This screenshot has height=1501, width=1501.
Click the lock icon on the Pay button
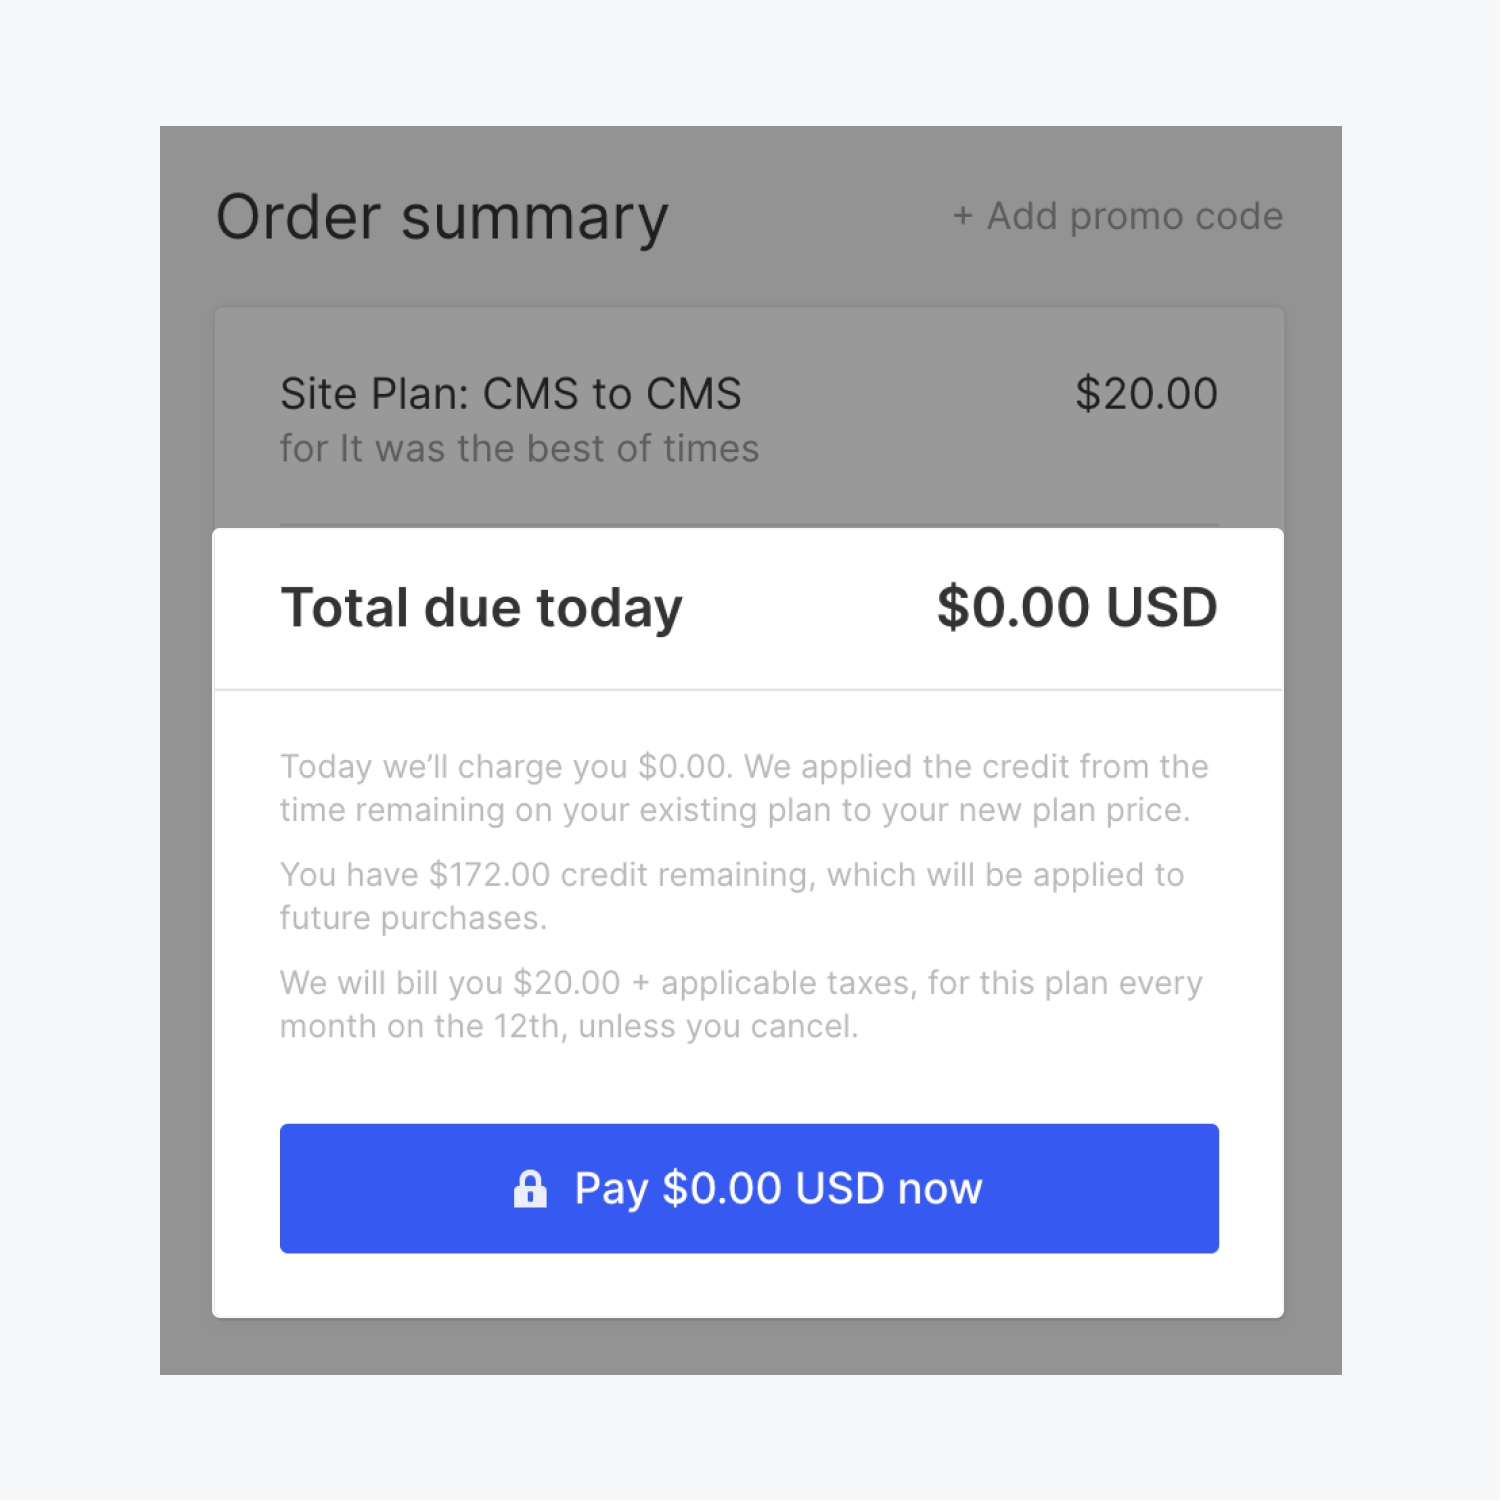(530, 1189)
